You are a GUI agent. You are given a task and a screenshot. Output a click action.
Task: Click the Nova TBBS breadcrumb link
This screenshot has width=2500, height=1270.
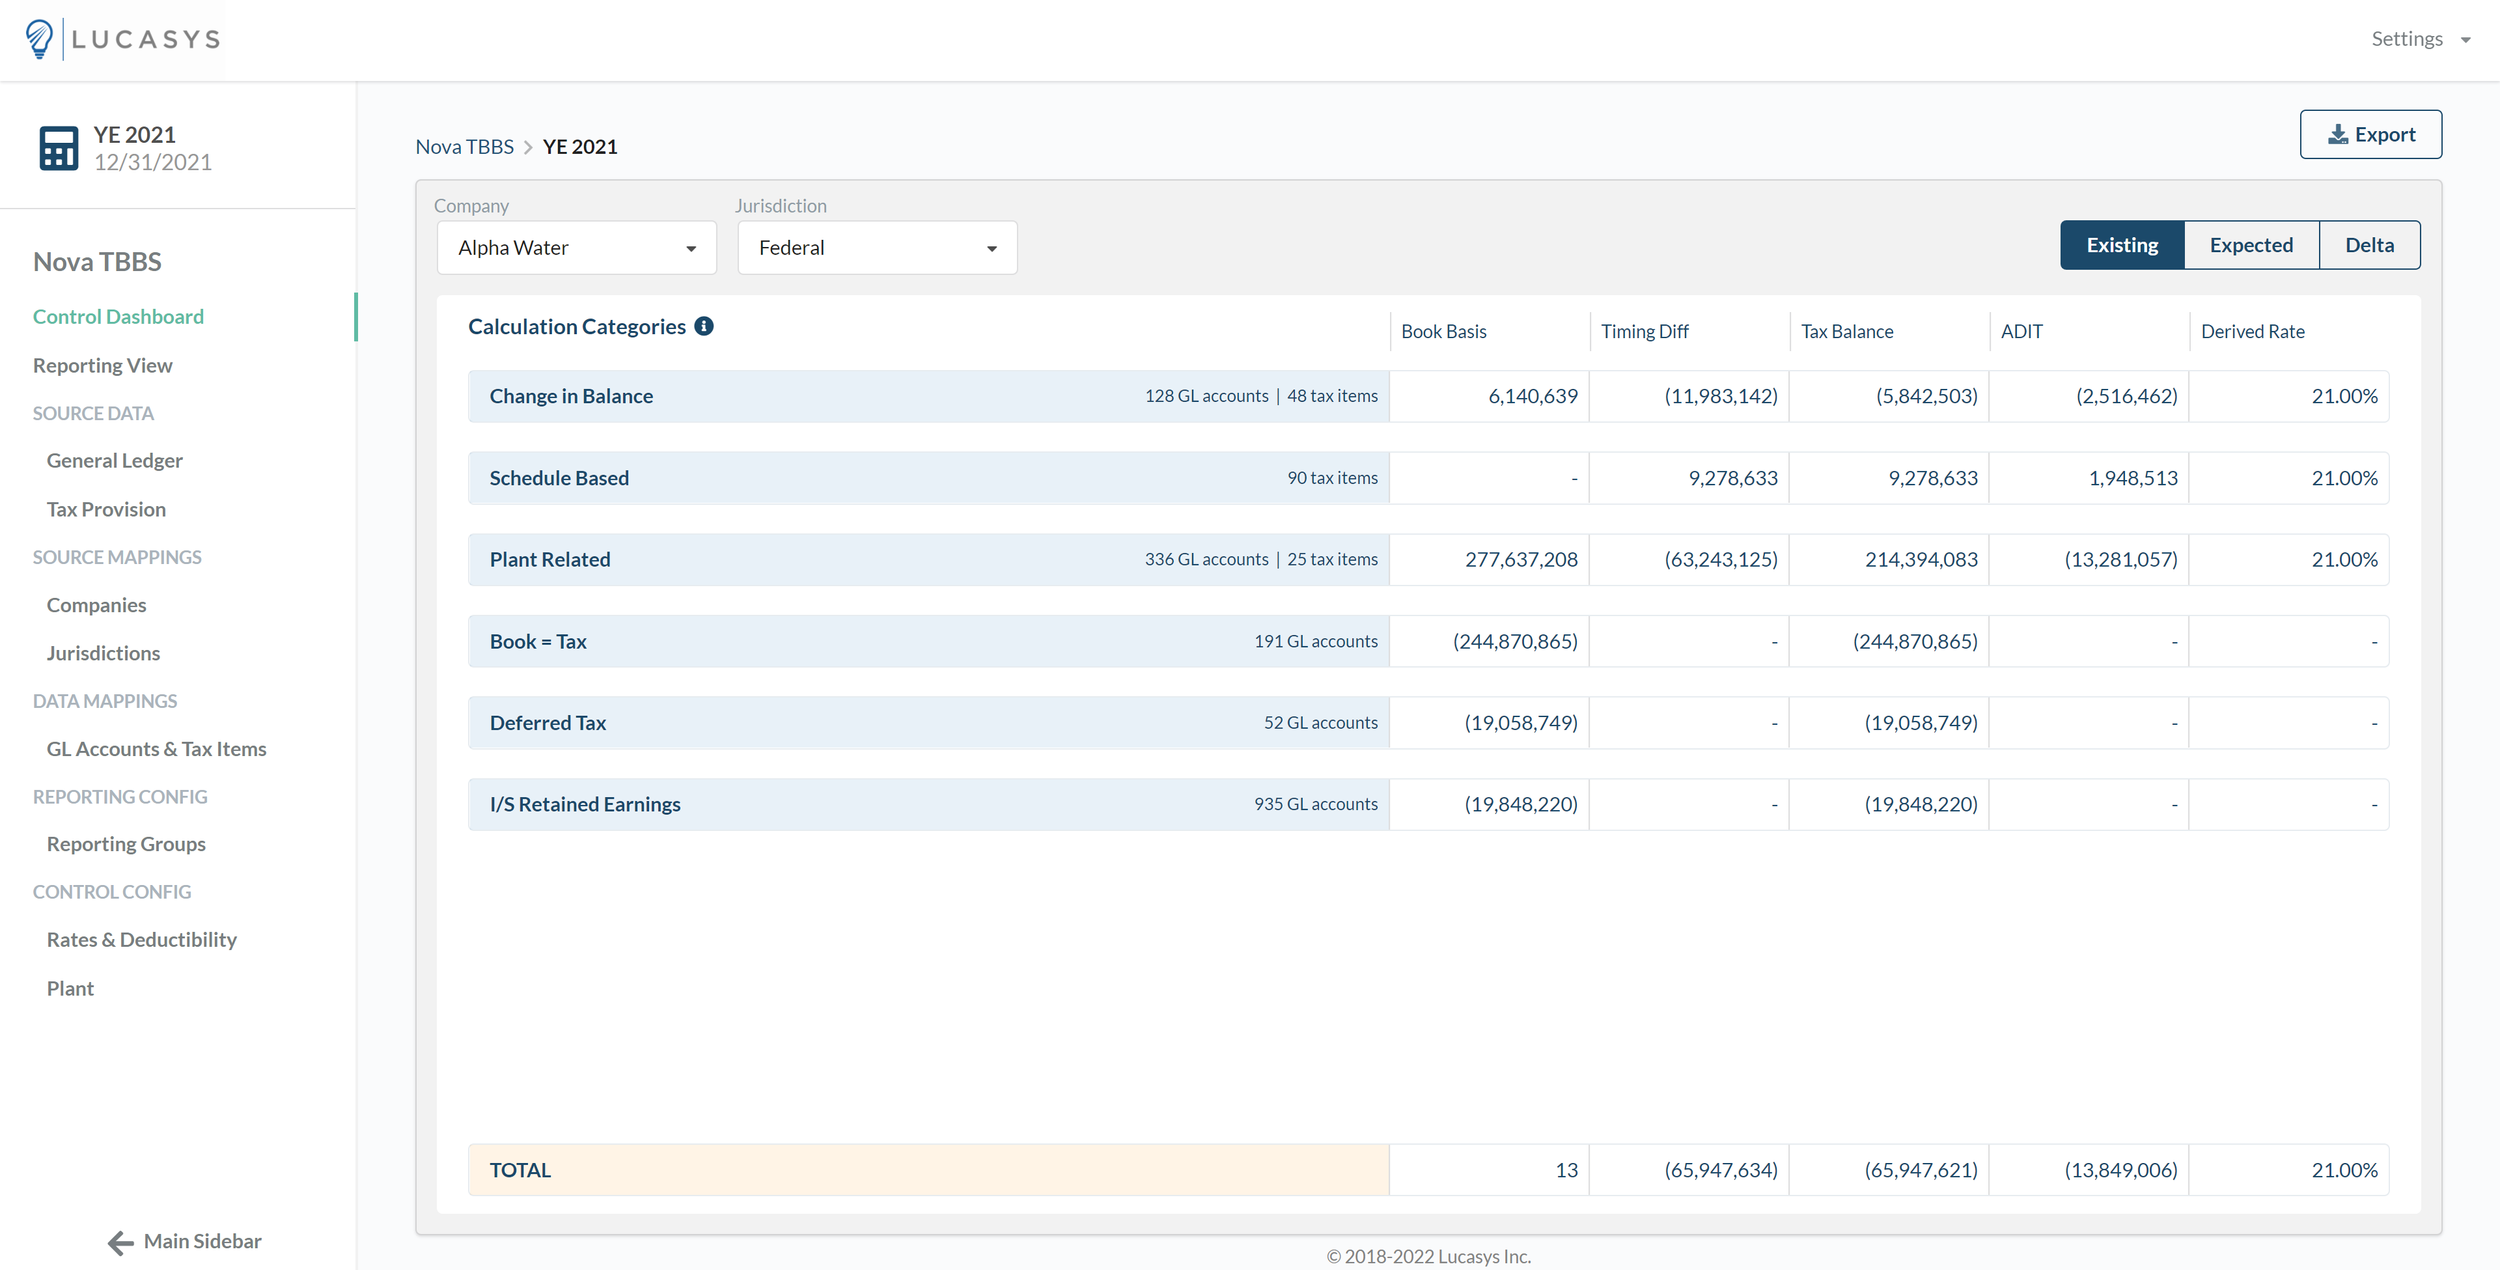(x=465, y=146)
